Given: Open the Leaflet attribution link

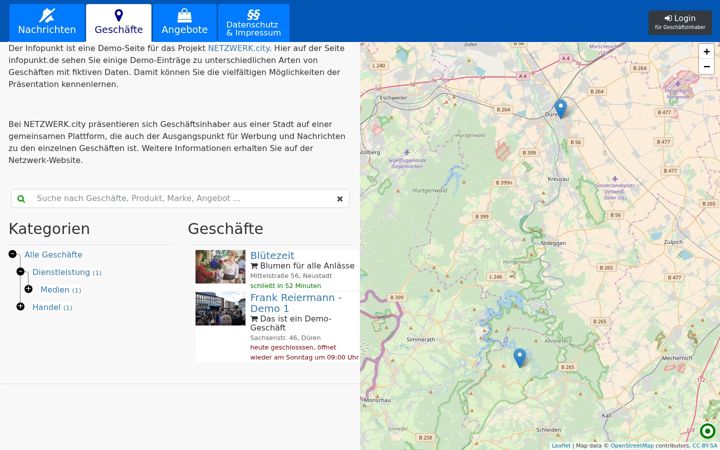Looking at the screenshot, I should click(x=561, y=445).
